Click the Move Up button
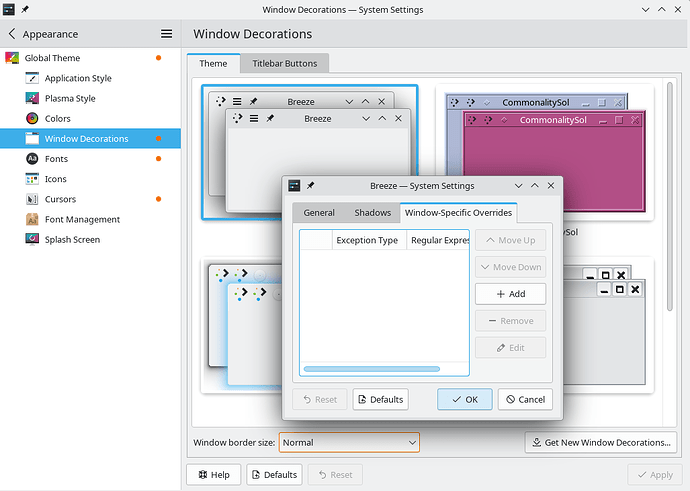This screenshot has width=690, height=491. point(510,240)
